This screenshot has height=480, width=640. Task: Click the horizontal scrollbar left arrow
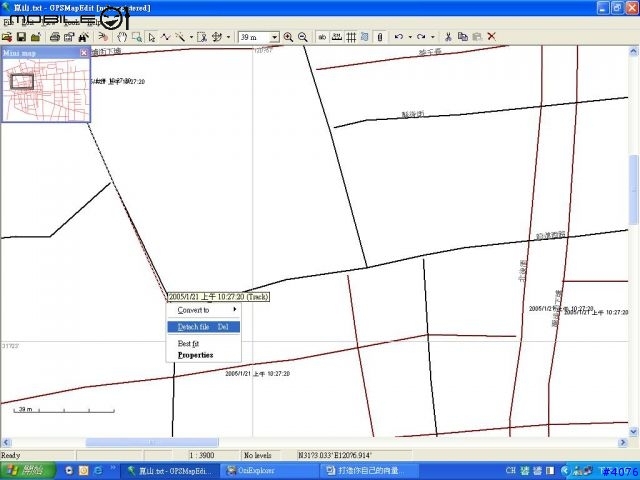[x=5, y=442]
